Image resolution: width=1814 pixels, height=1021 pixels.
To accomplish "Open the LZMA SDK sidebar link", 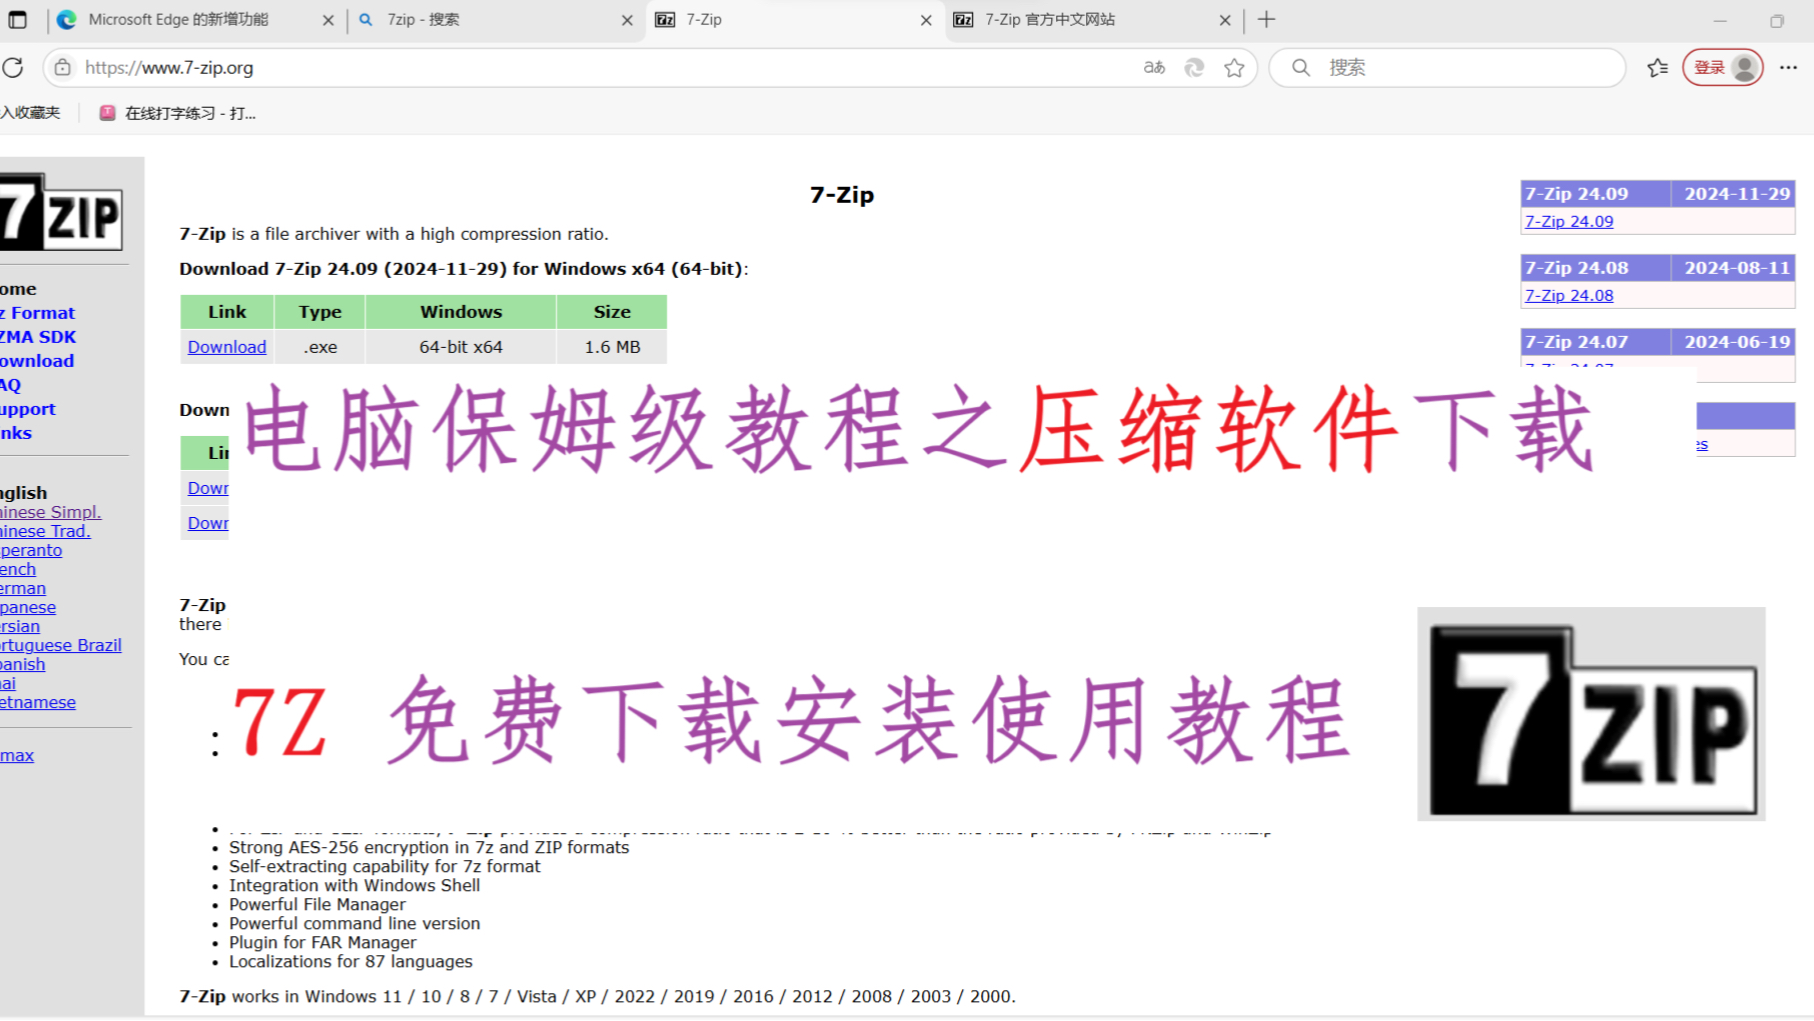I will [38, 337].
